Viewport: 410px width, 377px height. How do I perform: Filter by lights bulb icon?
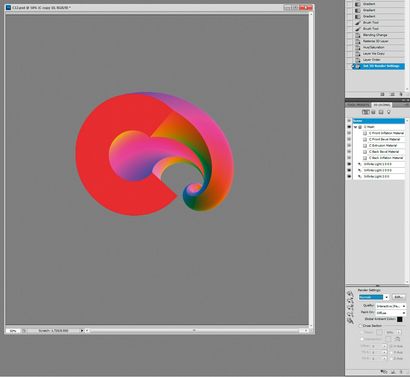click(388, 112)
